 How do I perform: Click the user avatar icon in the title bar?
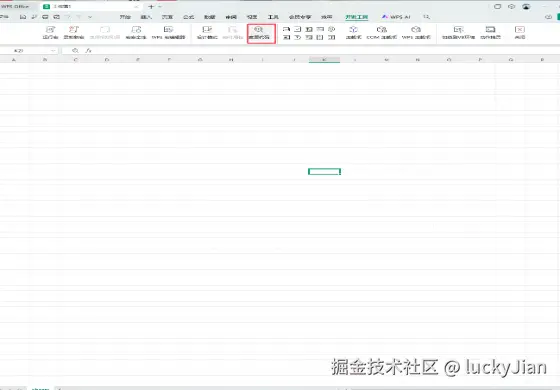(526, 6)
